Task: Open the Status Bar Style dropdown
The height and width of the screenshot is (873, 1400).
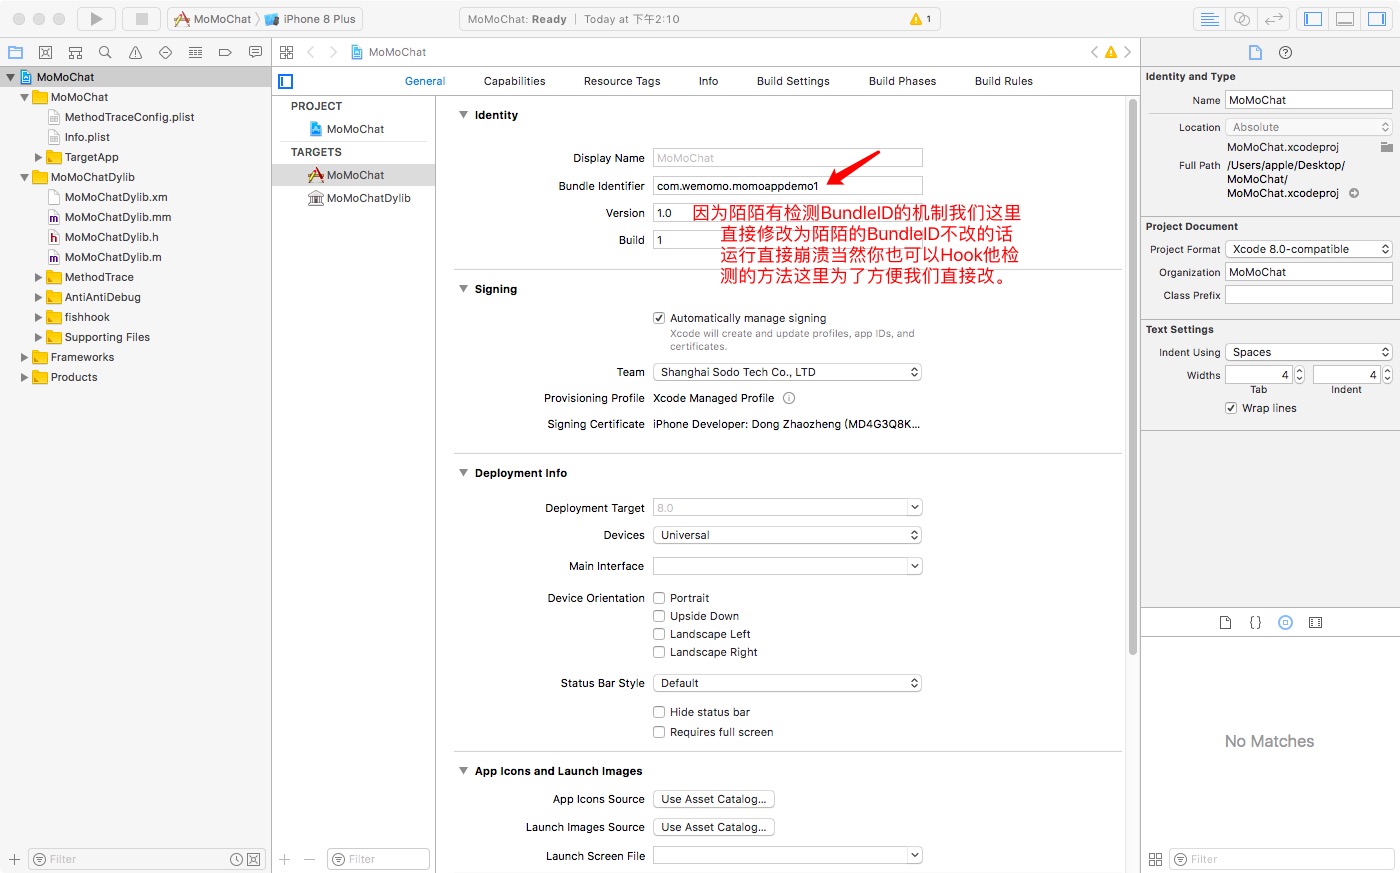Action: click(787, 683)
